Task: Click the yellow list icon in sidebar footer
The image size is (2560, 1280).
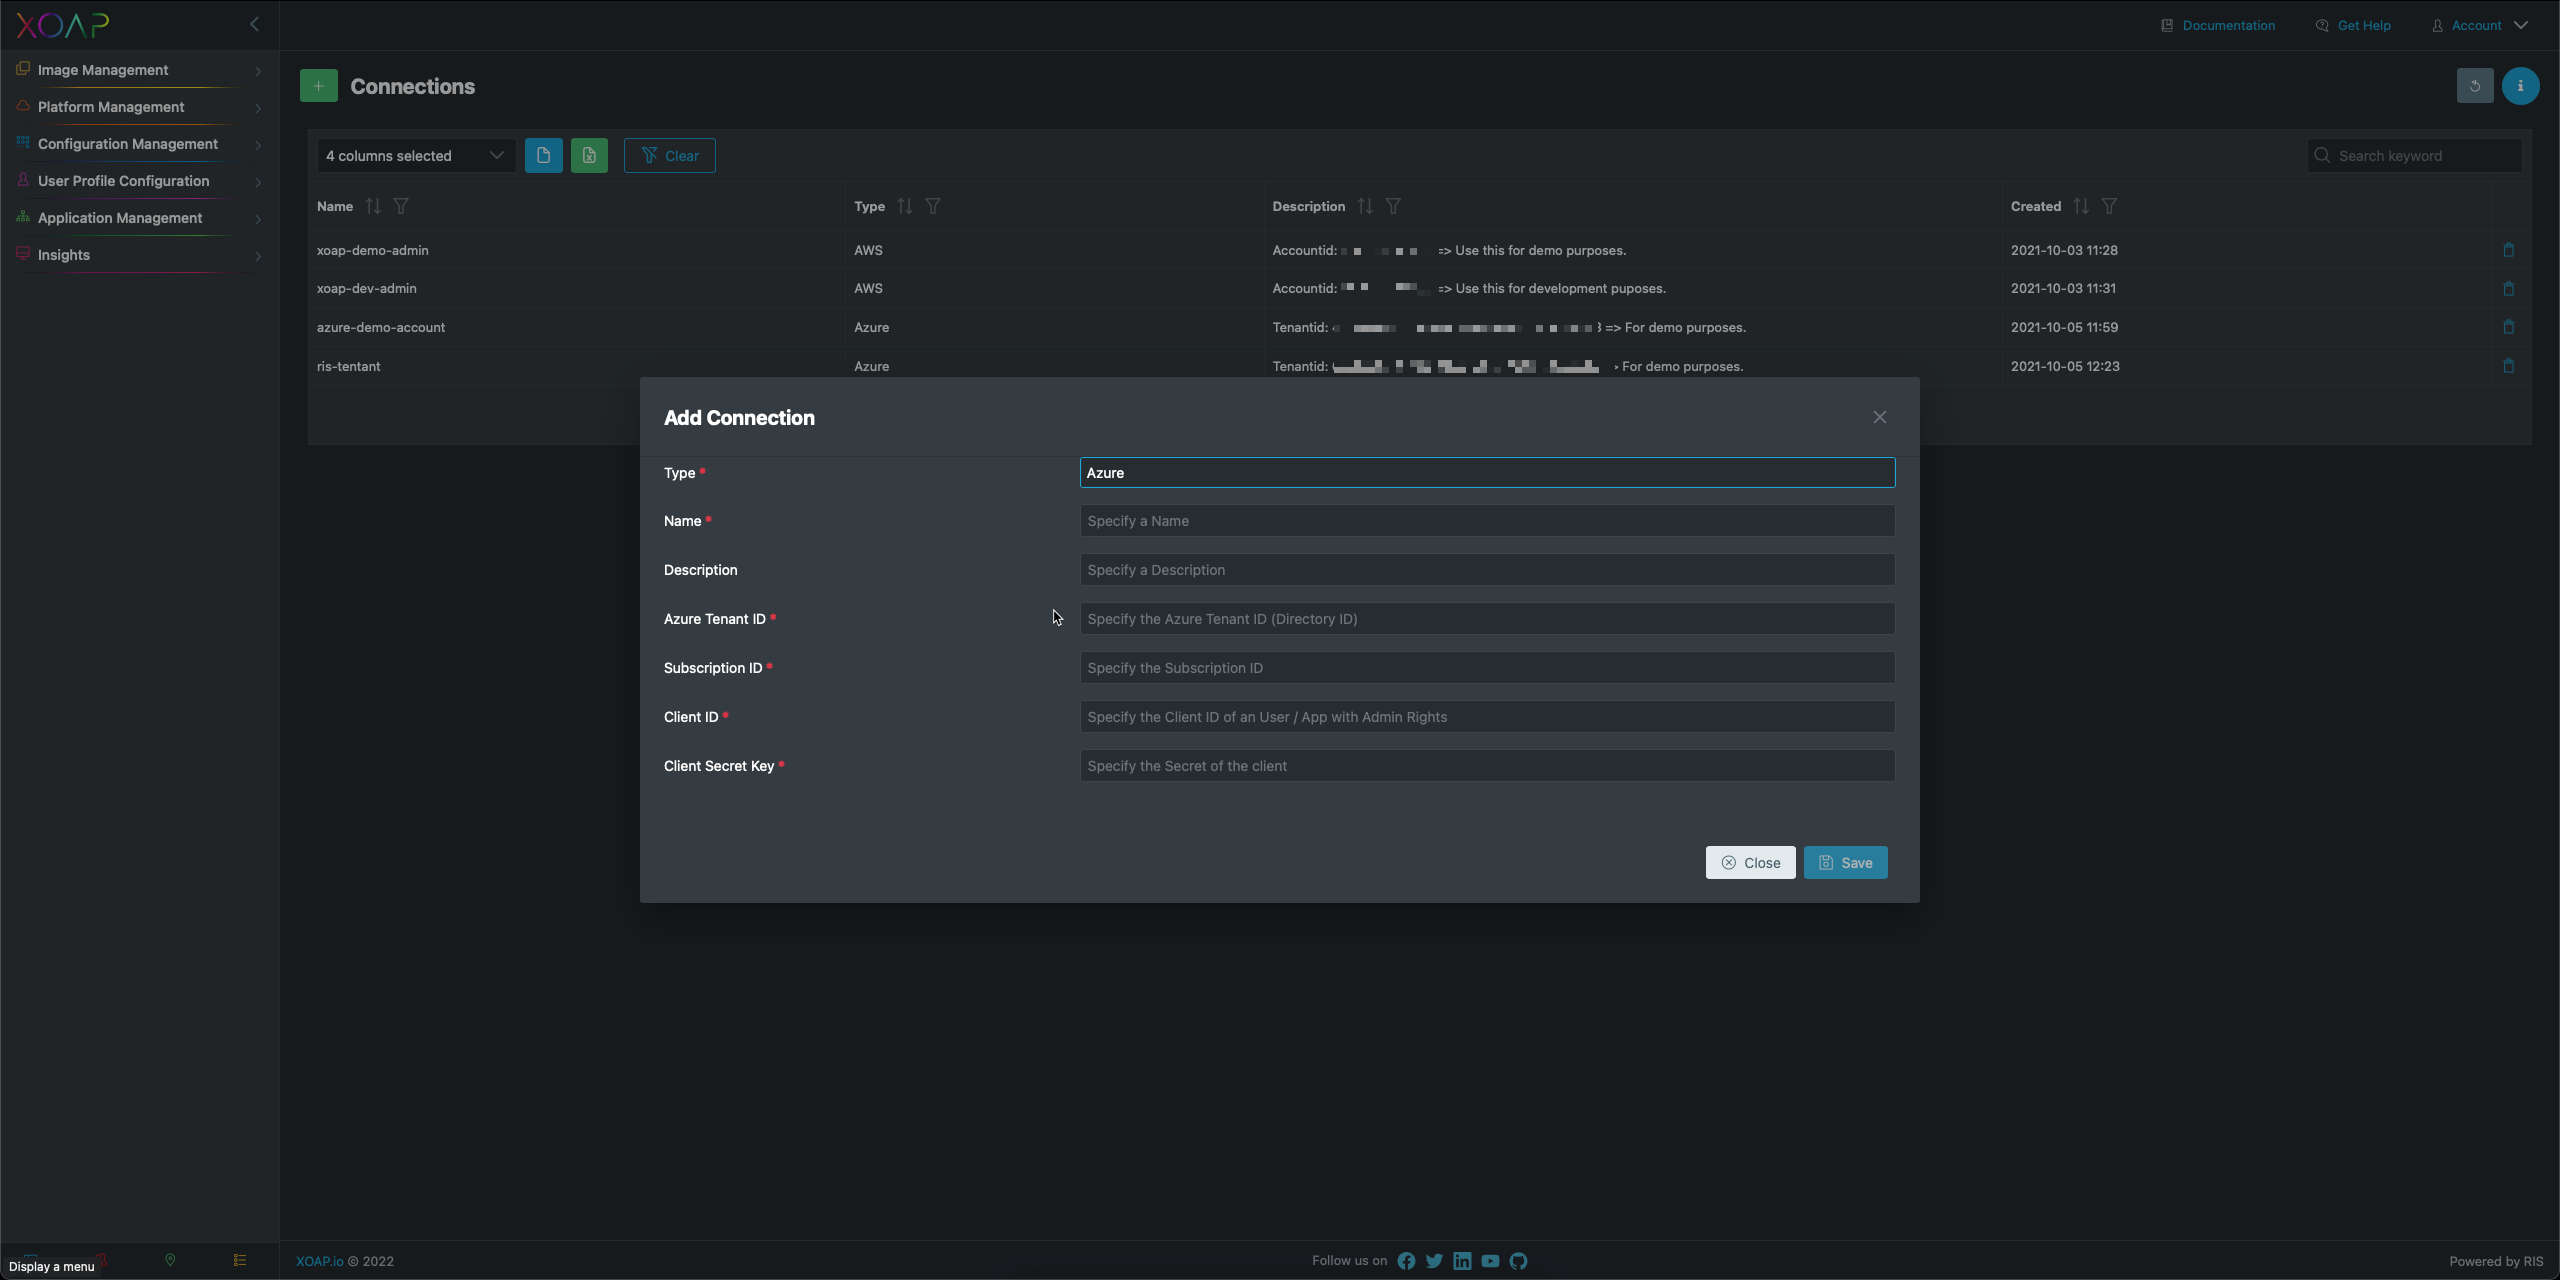Action: (240, 1260)
